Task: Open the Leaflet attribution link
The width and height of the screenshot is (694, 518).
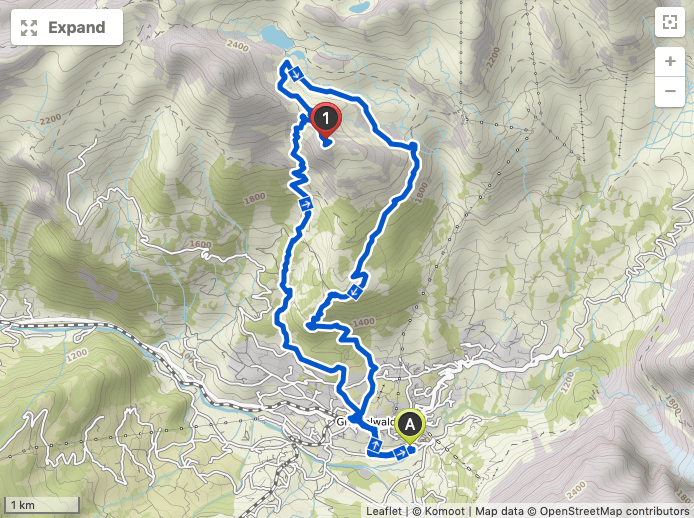Action: click(383, 511)
